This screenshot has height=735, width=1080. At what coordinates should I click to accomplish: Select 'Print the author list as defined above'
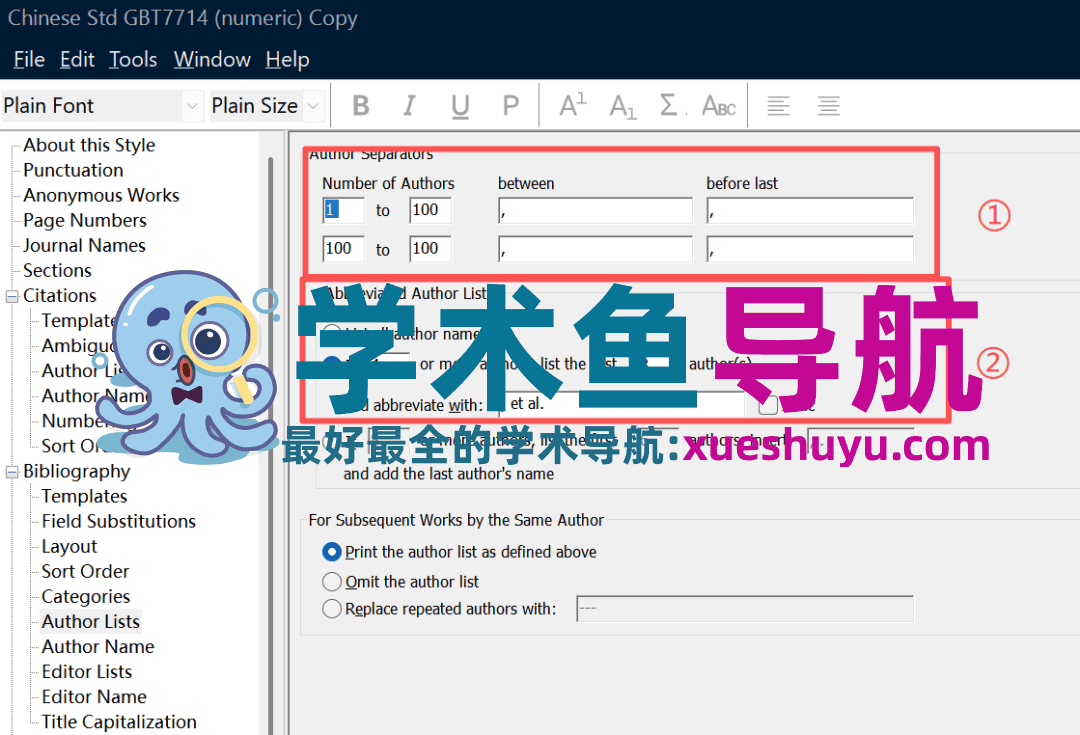pos(331,551)
